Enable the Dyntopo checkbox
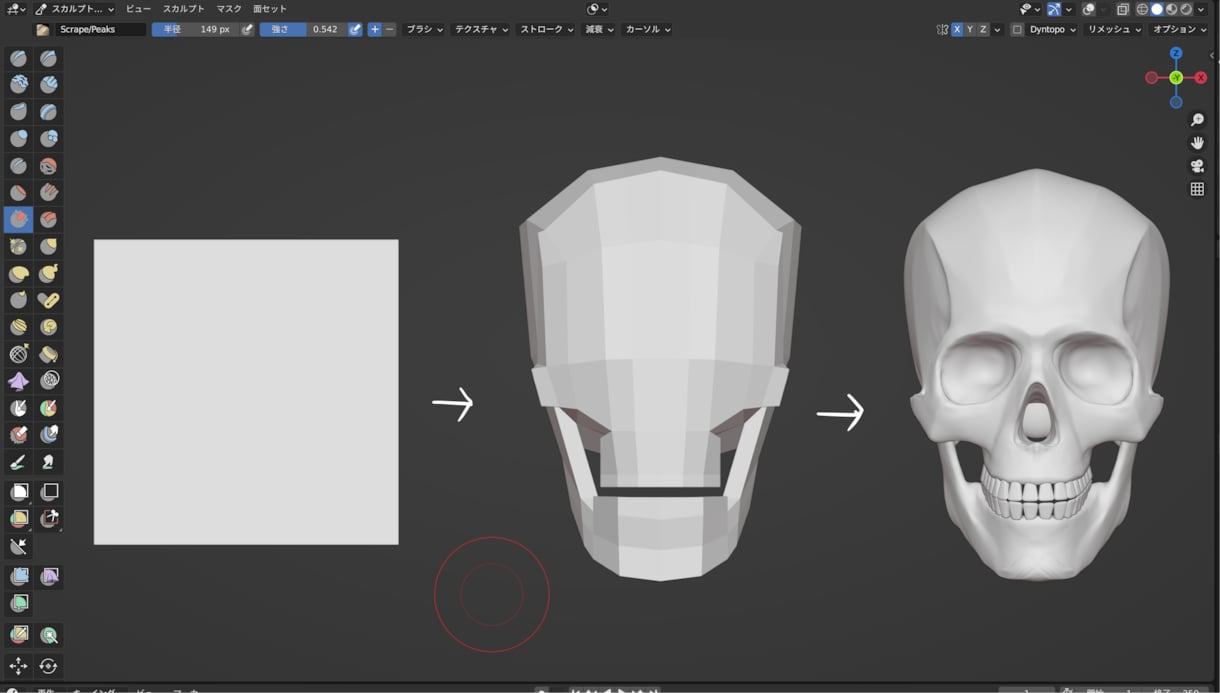 [1017, 30]
